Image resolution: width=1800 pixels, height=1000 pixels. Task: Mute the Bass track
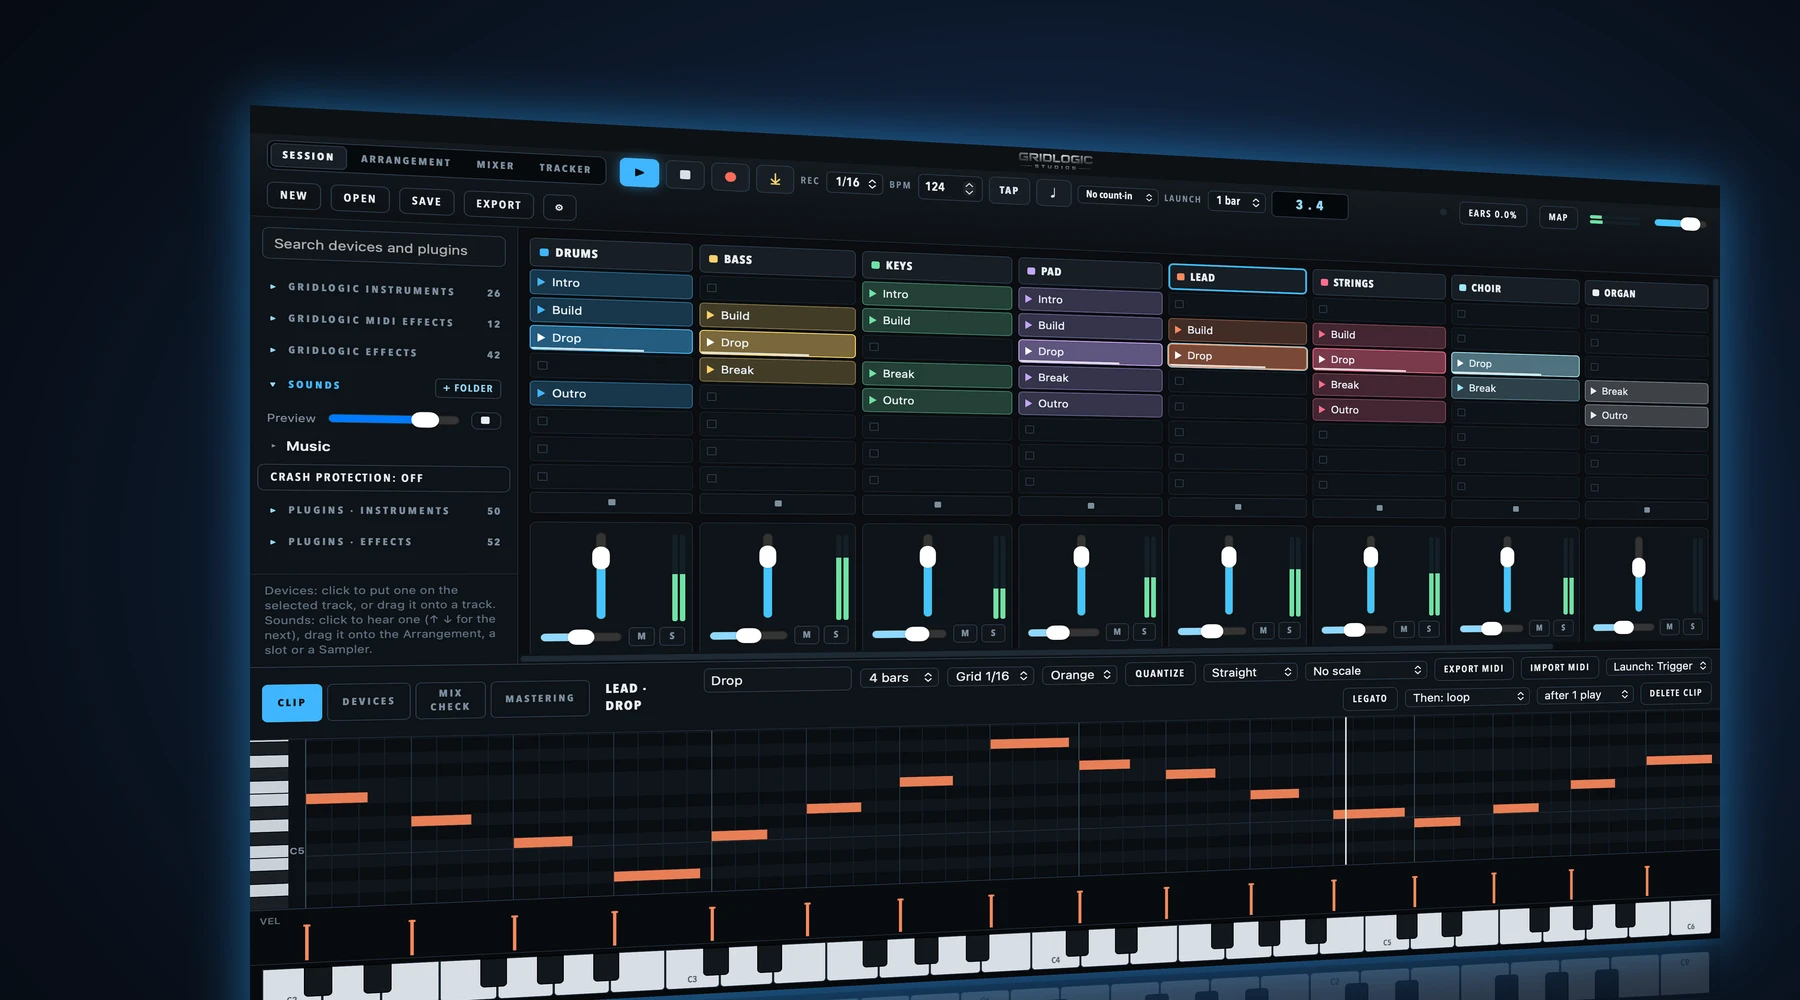(x=806, y=635)
